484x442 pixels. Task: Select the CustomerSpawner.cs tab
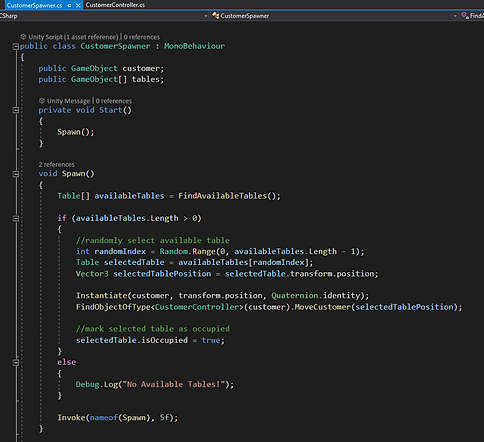coord(34,5)
